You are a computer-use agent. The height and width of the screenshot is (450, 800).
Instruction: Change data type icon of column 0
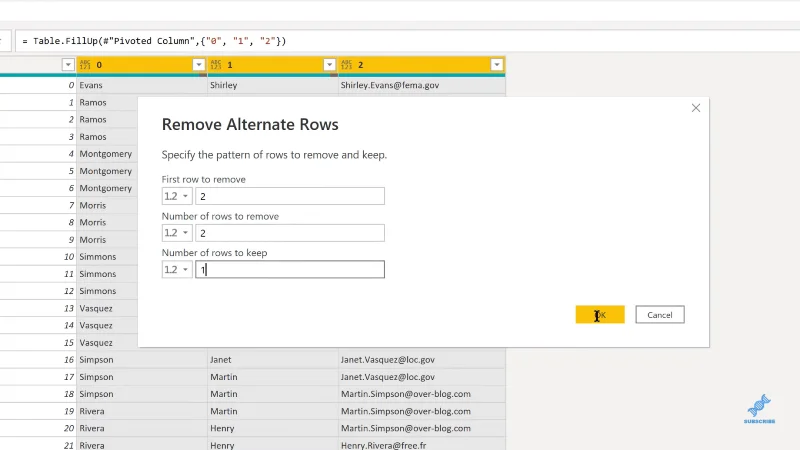(85, 65)
